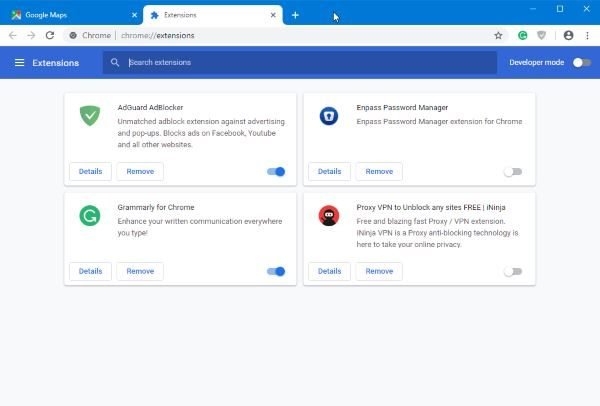Click the Enpass Password Manager title text

402,108
